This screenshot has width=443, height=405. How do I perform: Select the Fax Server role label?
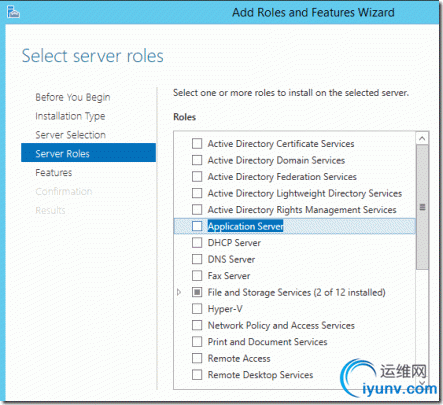tap(229, 276)
